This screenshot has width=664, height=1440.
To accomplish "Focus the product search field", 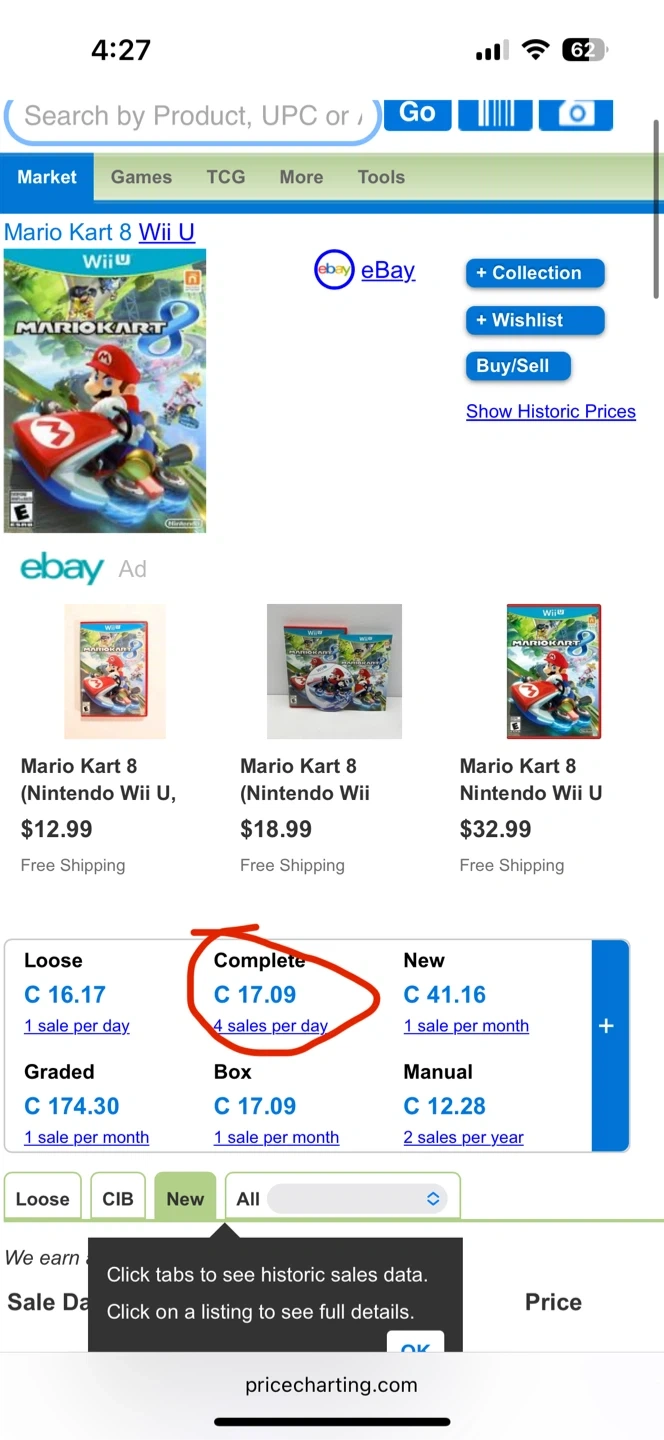I will coord(190,117).
